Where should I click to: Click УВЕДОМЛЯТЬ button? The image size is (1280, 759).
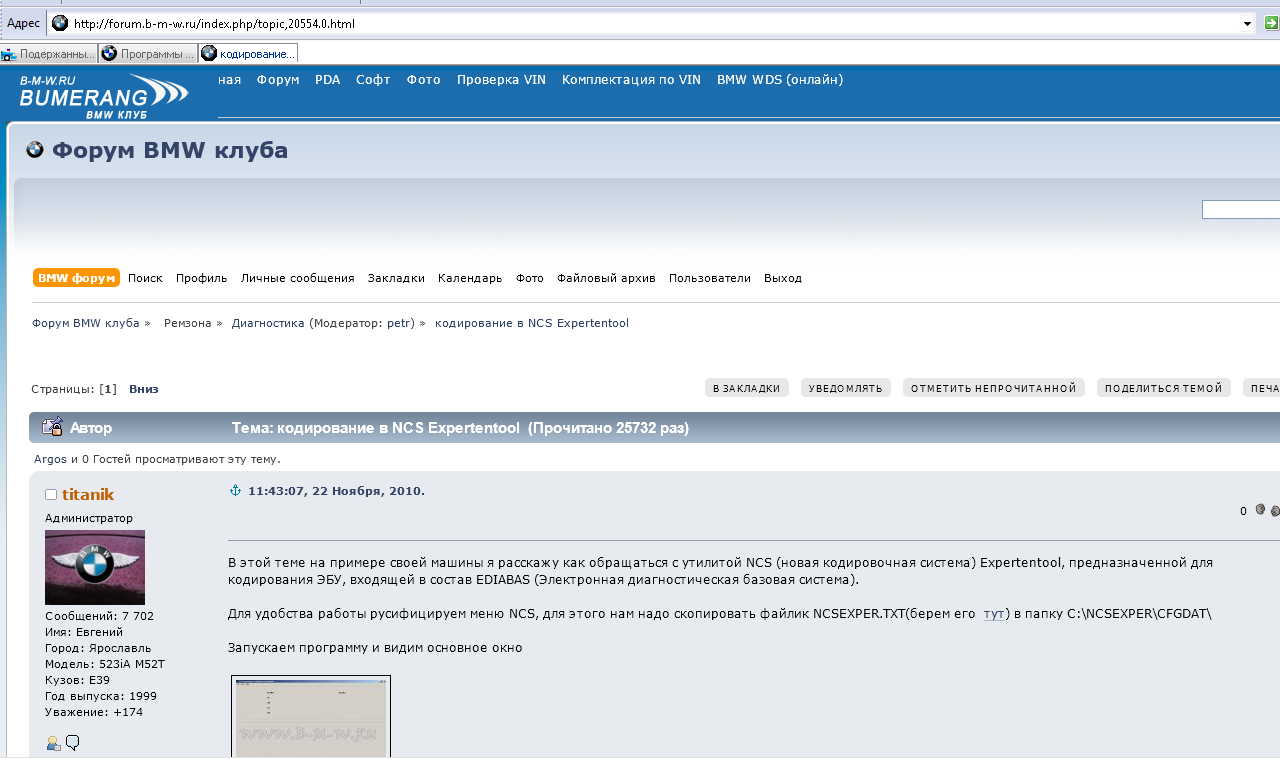846,388
